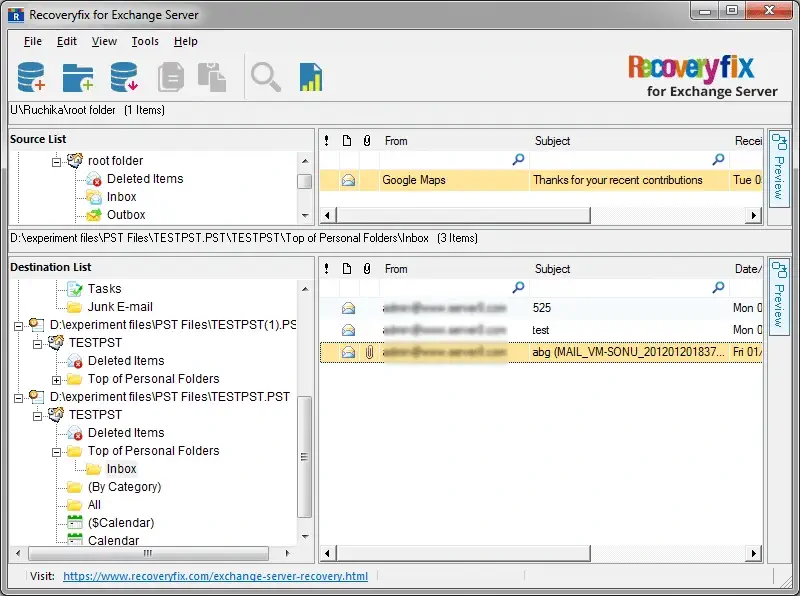Collapse Top of Personal Folders under TESTPST.PST
800x596 pixels.
coord(57,452)
